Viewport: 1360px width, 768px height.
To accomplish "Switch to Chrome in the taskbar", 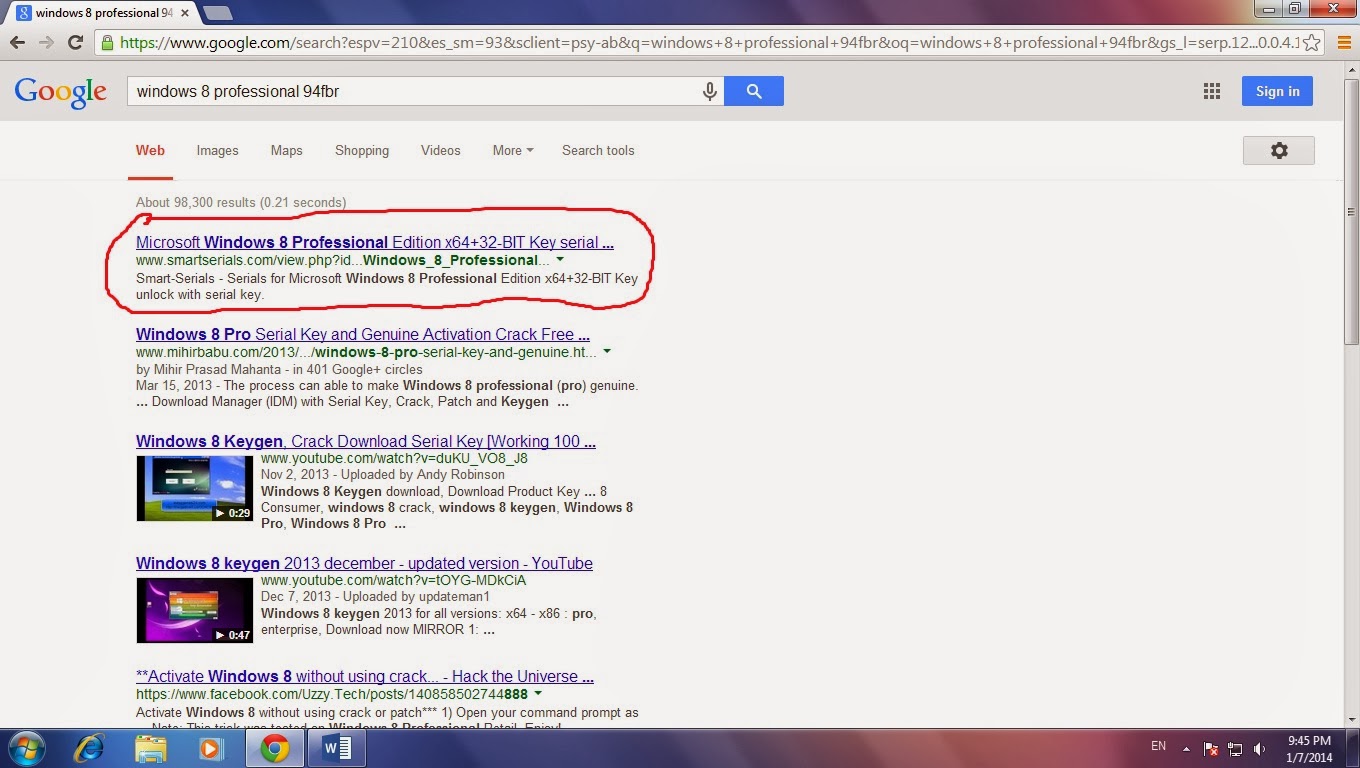I will coord(274,748).
